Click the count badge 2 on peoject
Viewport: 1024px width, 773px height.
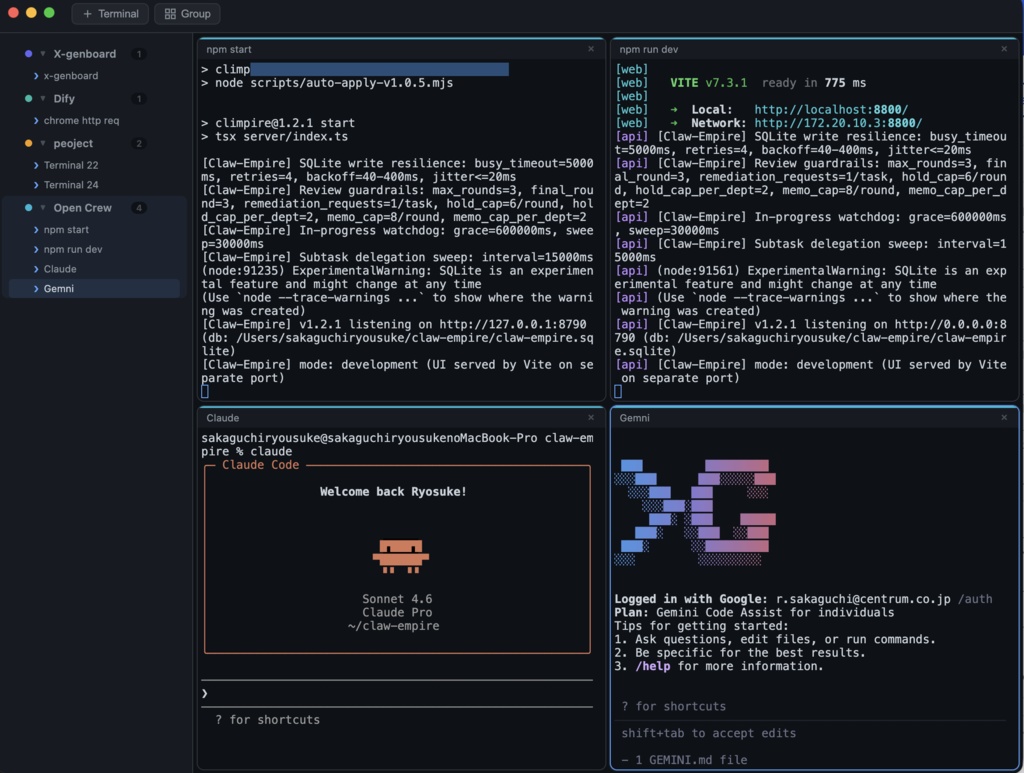pyautogui.click(x=138, y=143)
